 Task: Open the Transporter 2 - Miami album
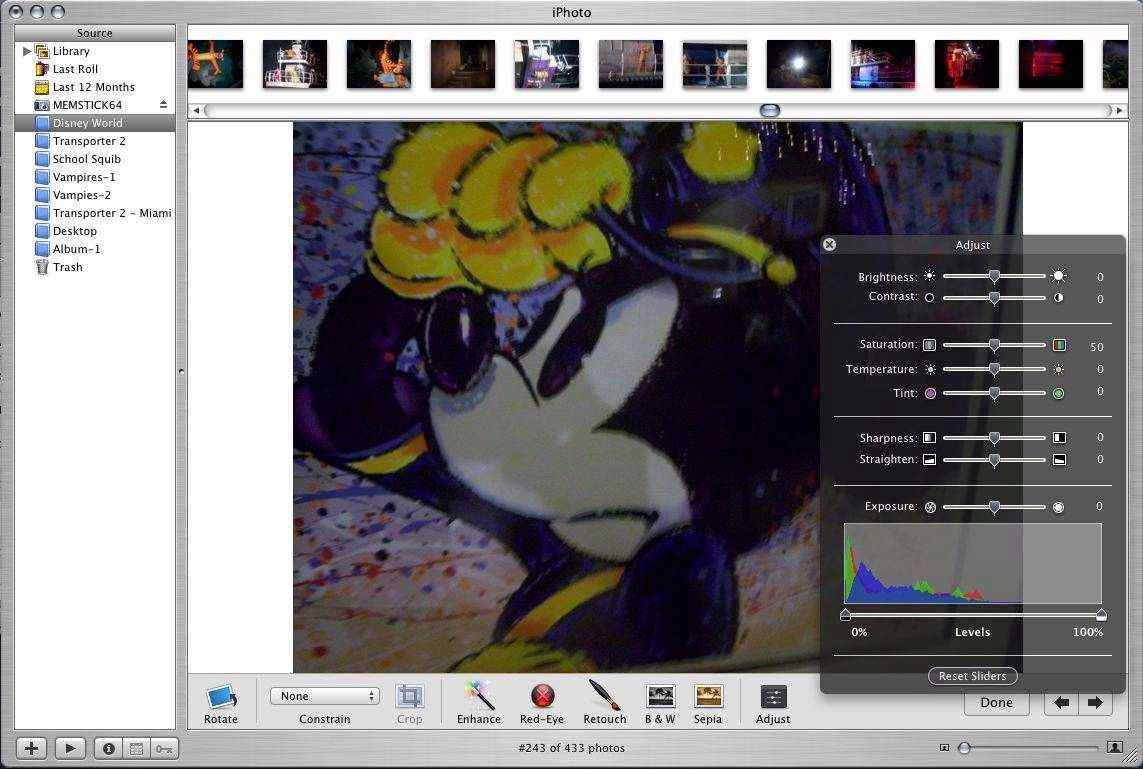coord(95,213)
